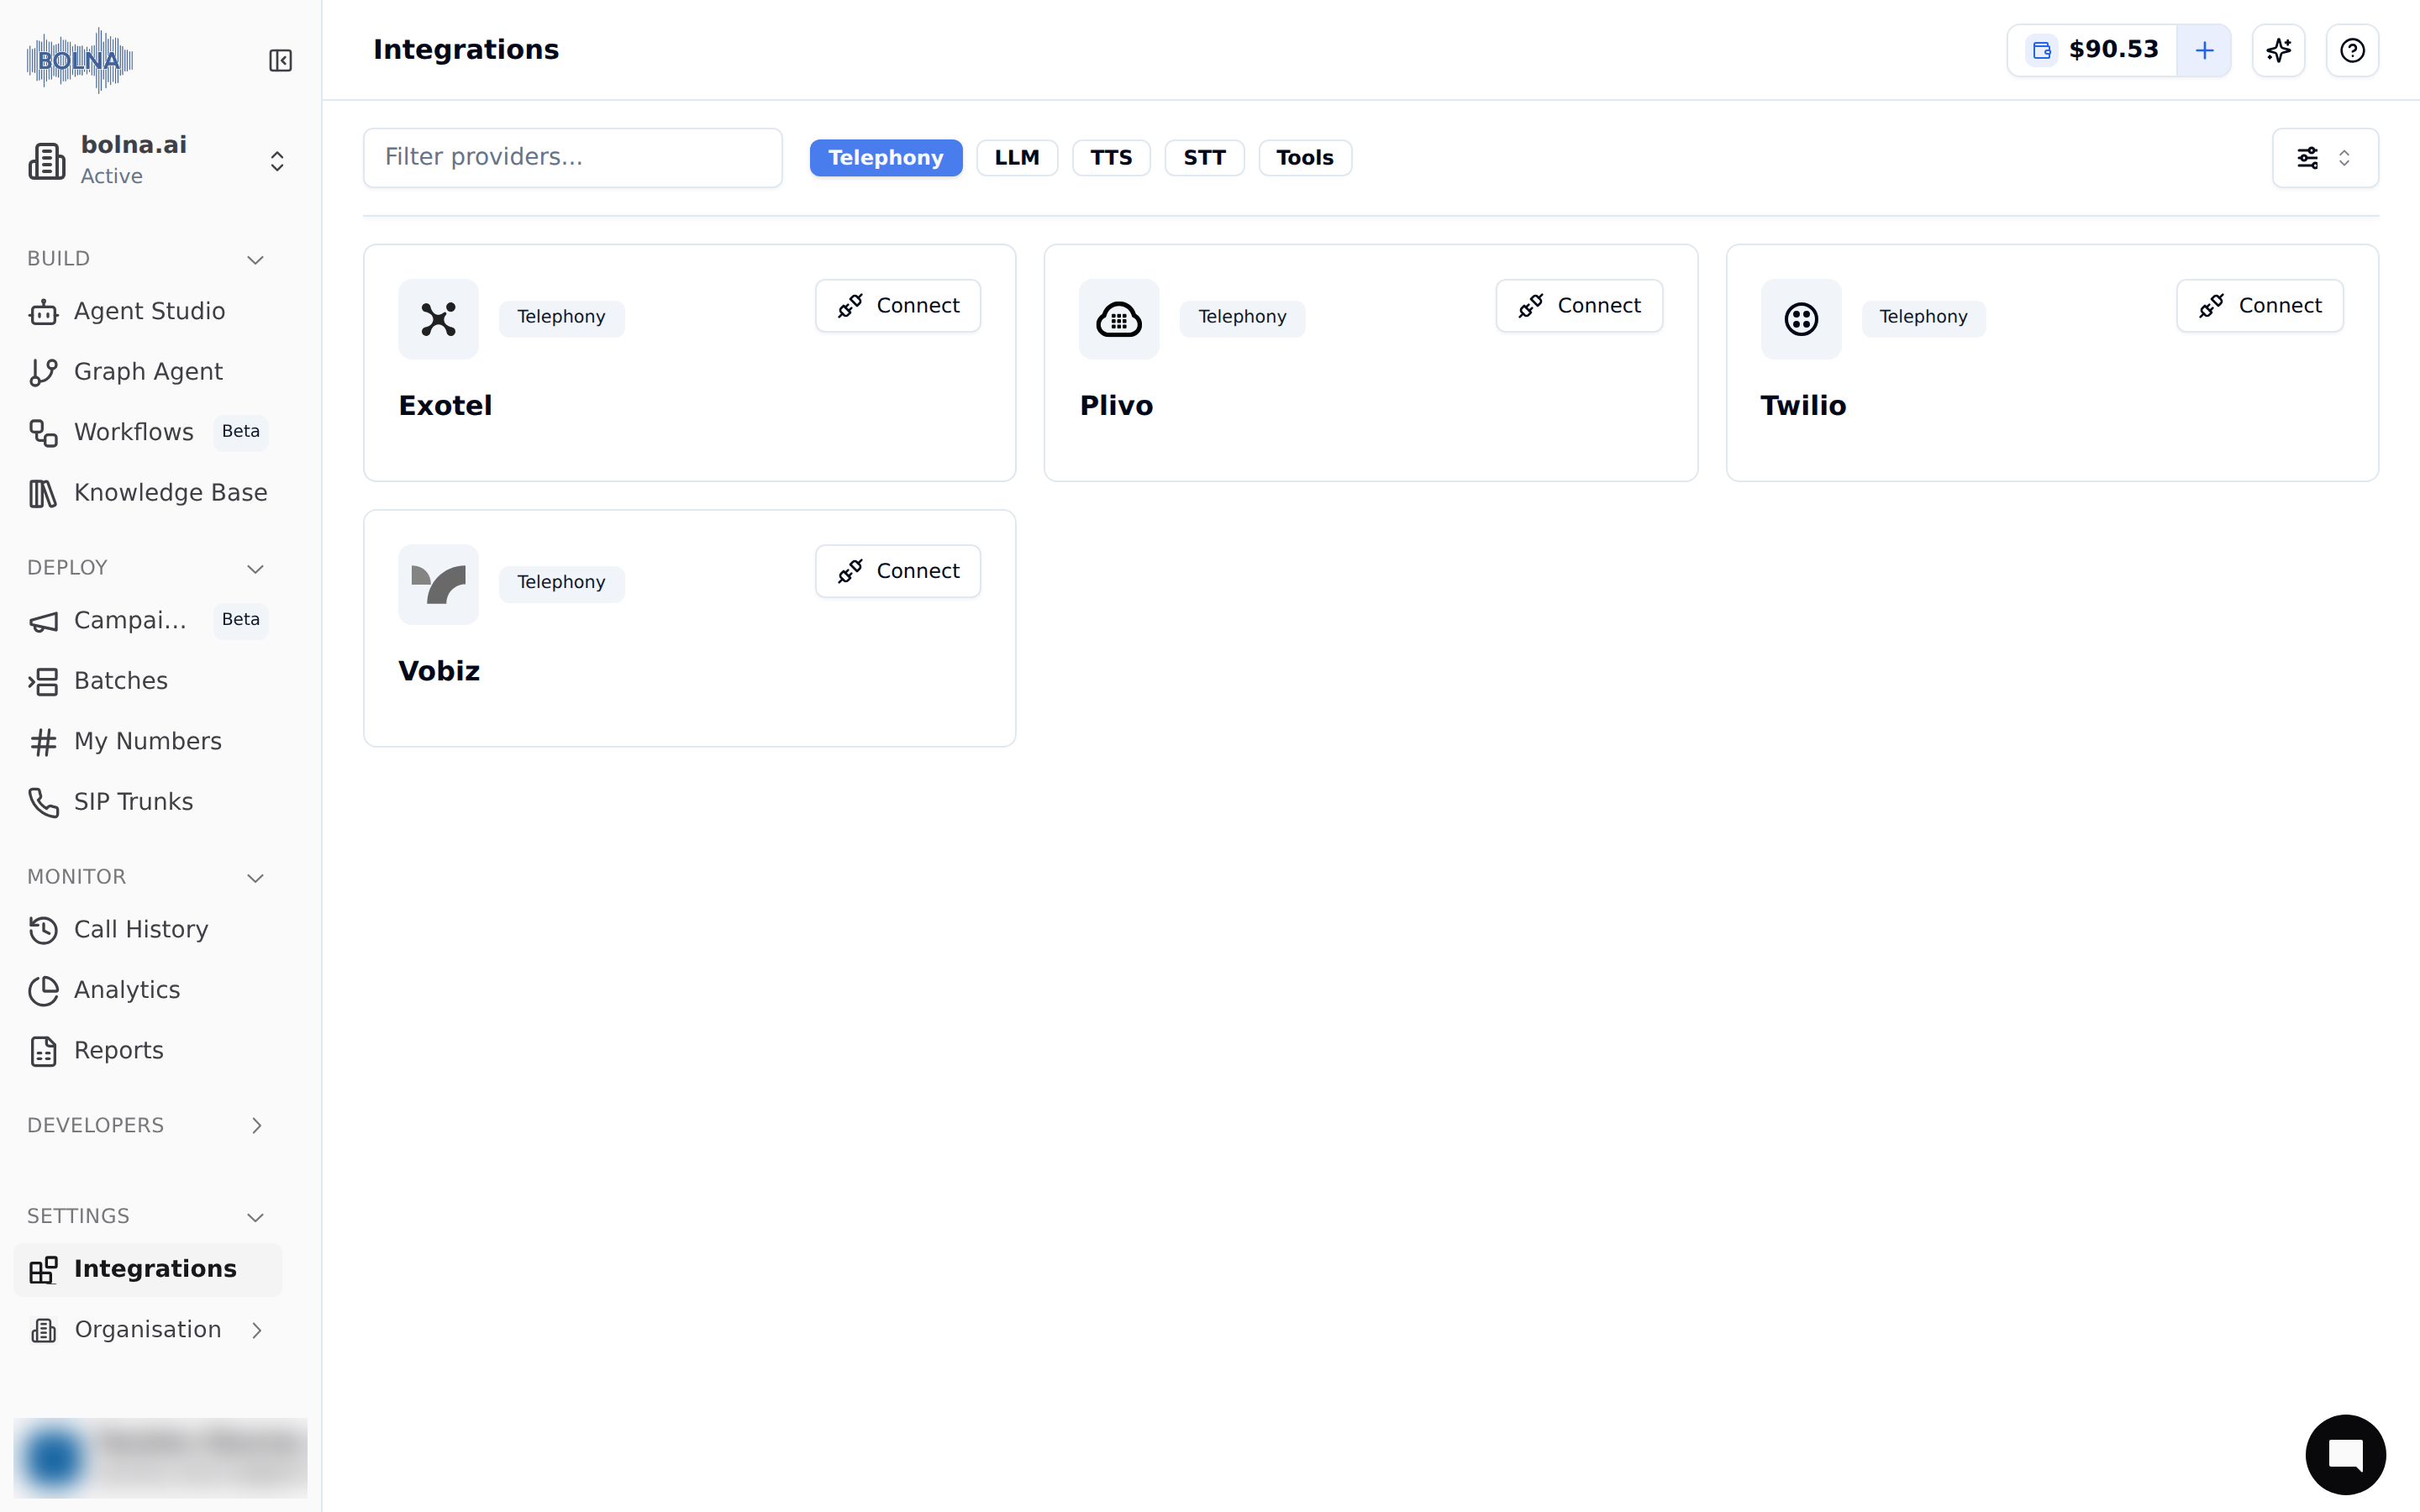Click the Twilio logo icon
Screen dimensions: 2420x1512
pyautogui.click(x=1801, y=319)
